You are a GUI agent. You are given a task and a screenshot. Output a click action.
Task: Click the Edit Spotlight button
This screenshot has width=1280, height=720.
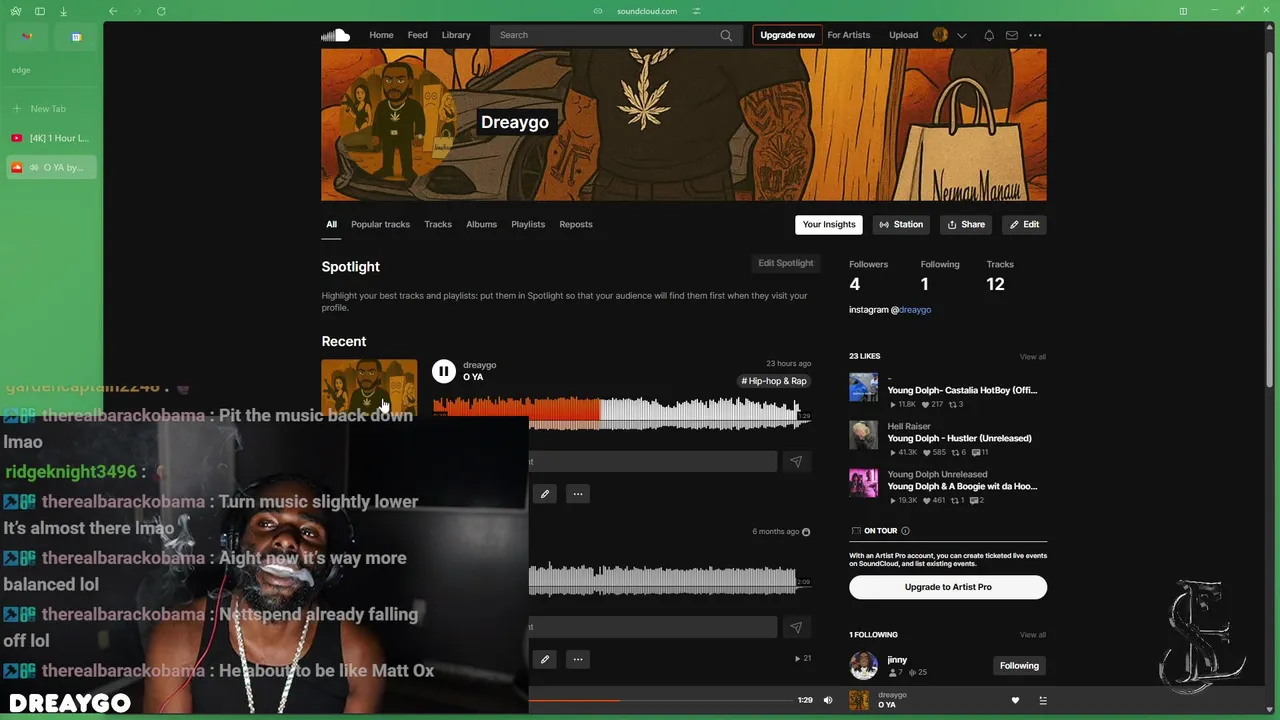(x=786, y=263)
